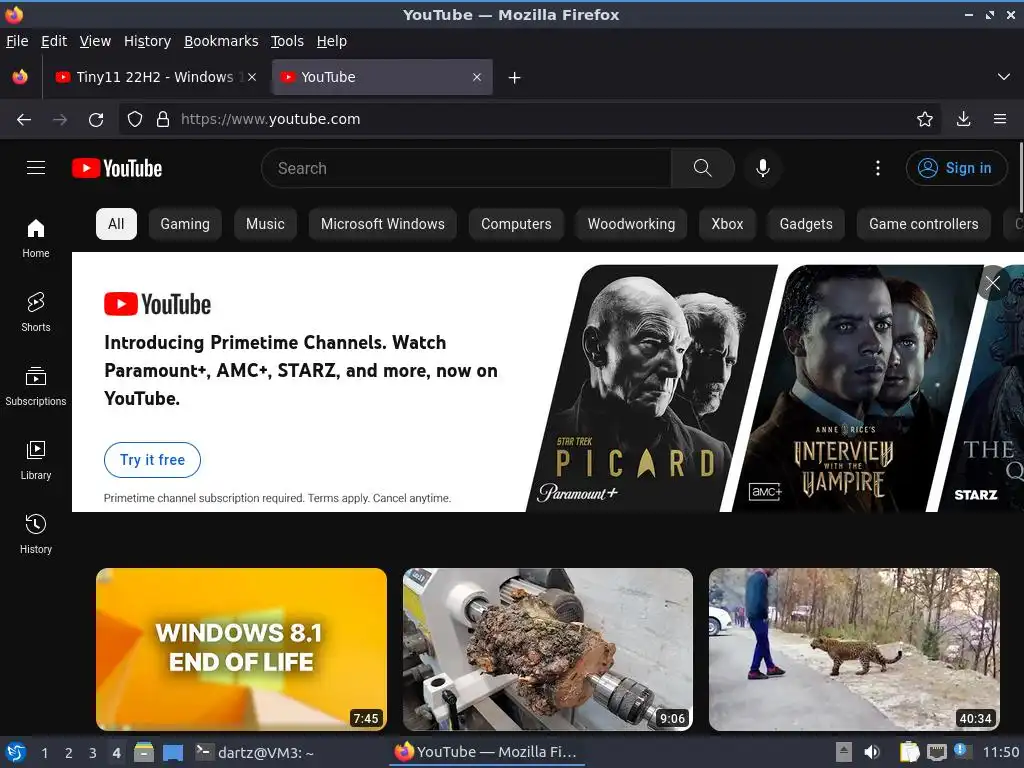The image size is (1024, 768).
Task: Open Library from the sidebar
Action: click(36, 460)
